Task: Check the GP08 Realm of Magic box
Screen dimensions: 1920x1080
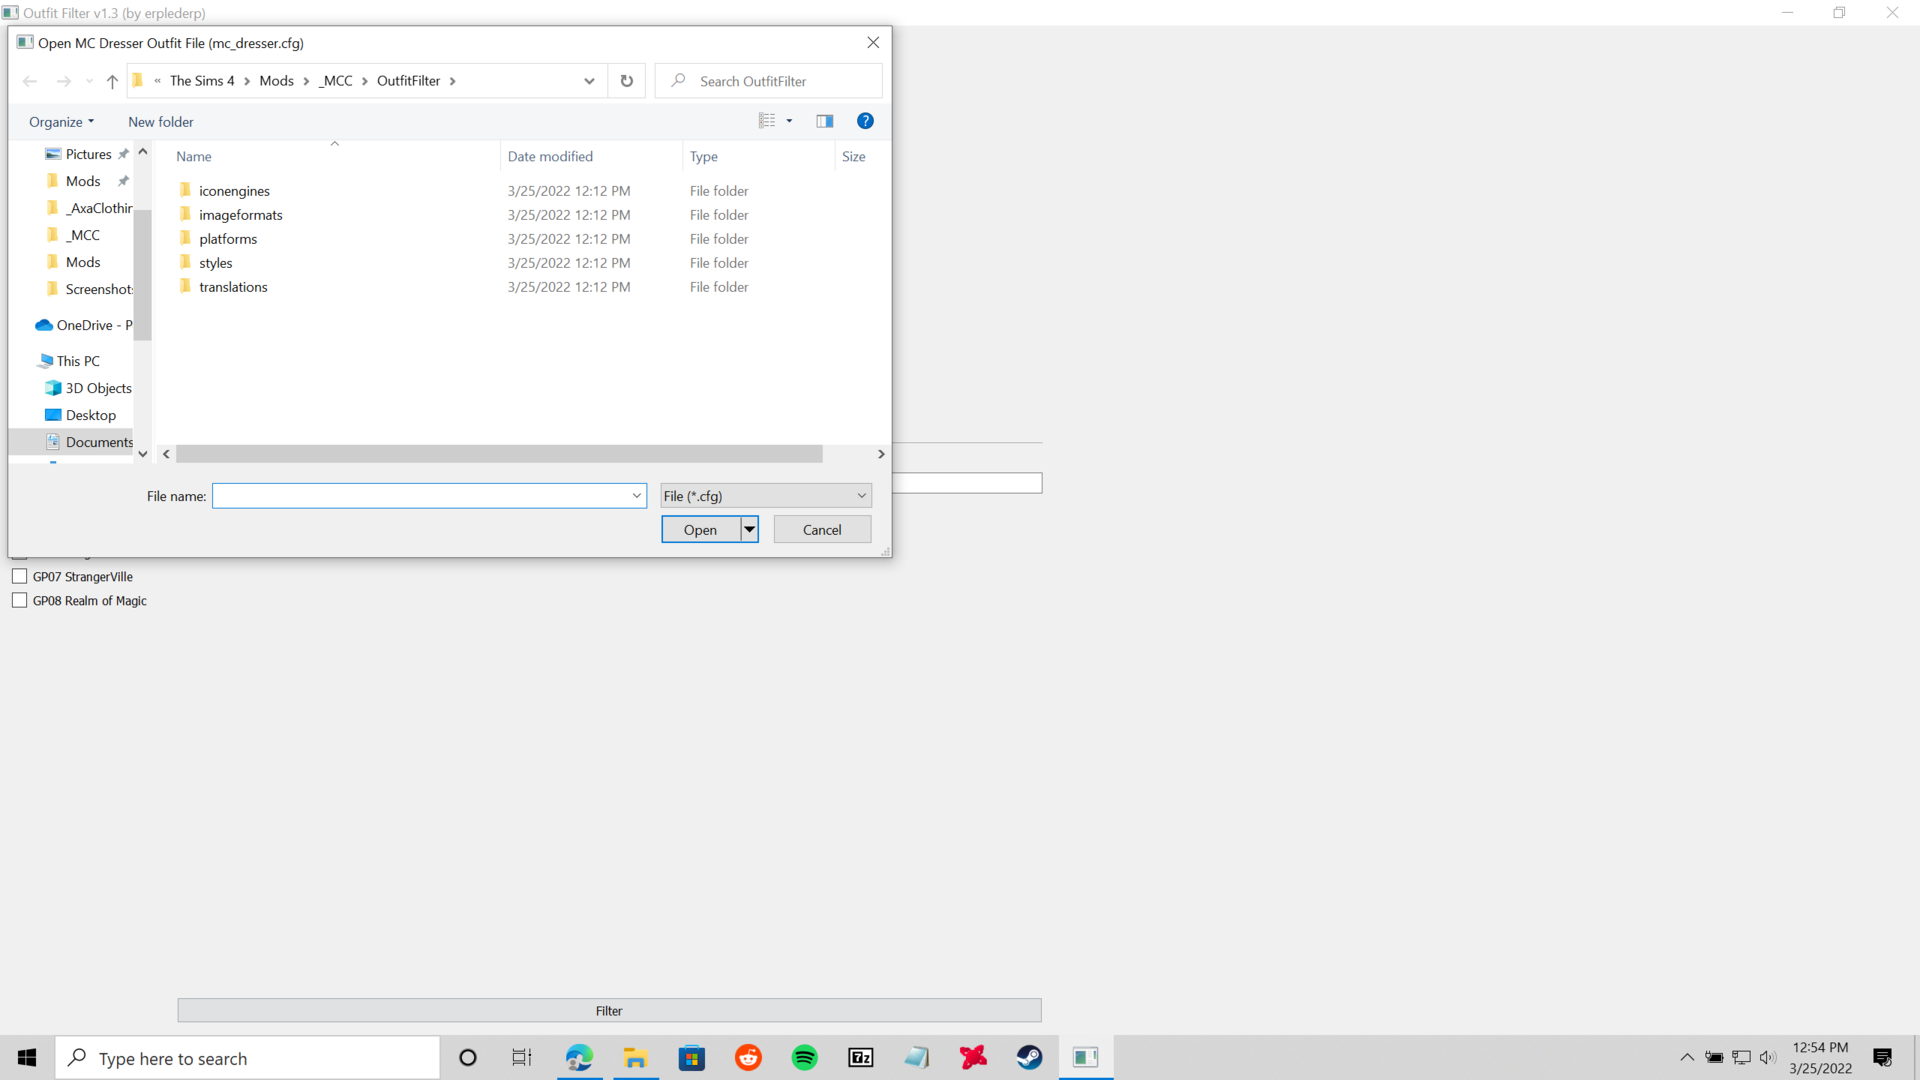Action: [x=20, y=600]
